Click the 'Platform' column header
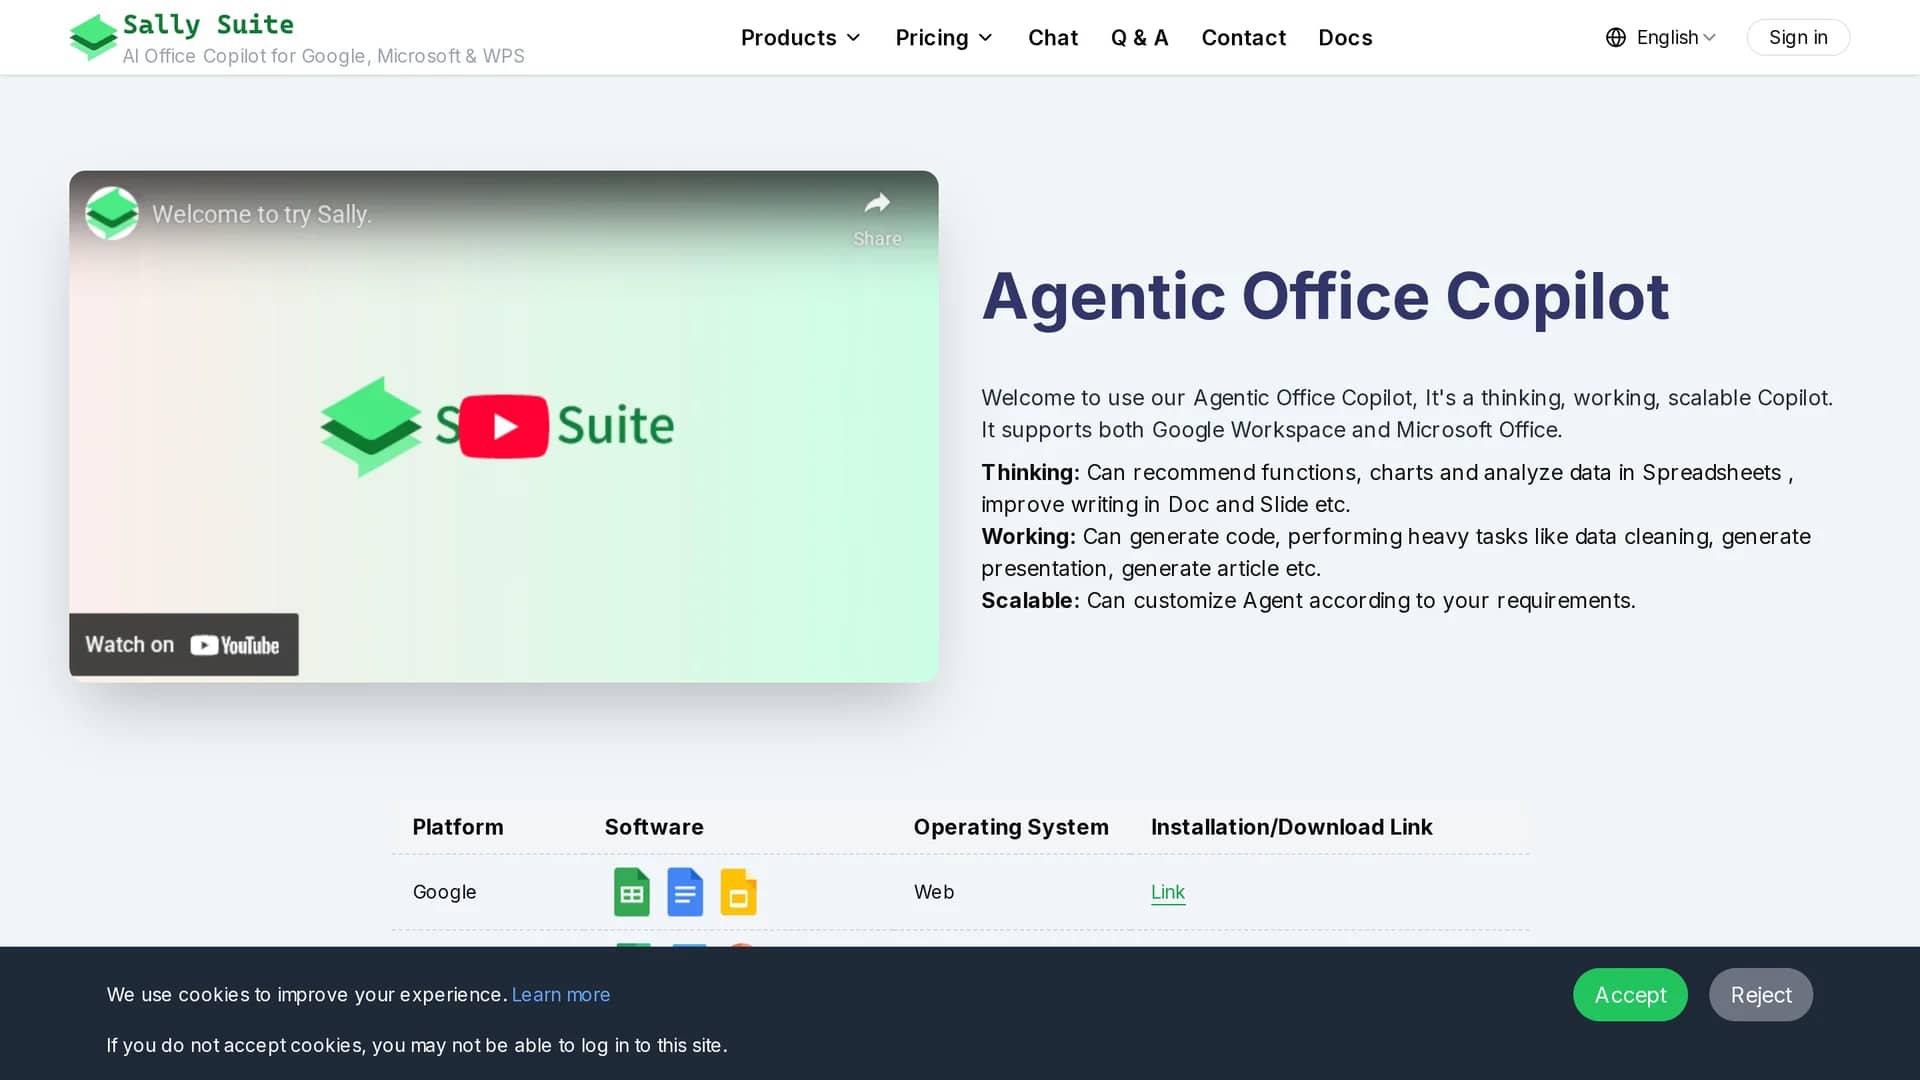Screen dimensions: 1920x1080 458,827
